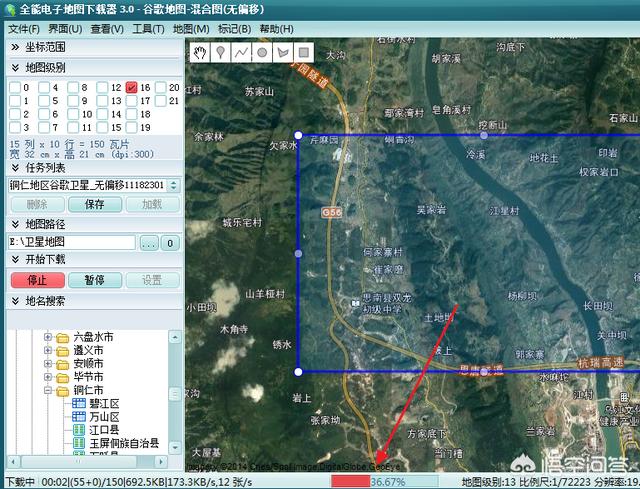Click the 江口县 county icon
Viewport: 640px width, 489px height.
[x=78, y=430]
